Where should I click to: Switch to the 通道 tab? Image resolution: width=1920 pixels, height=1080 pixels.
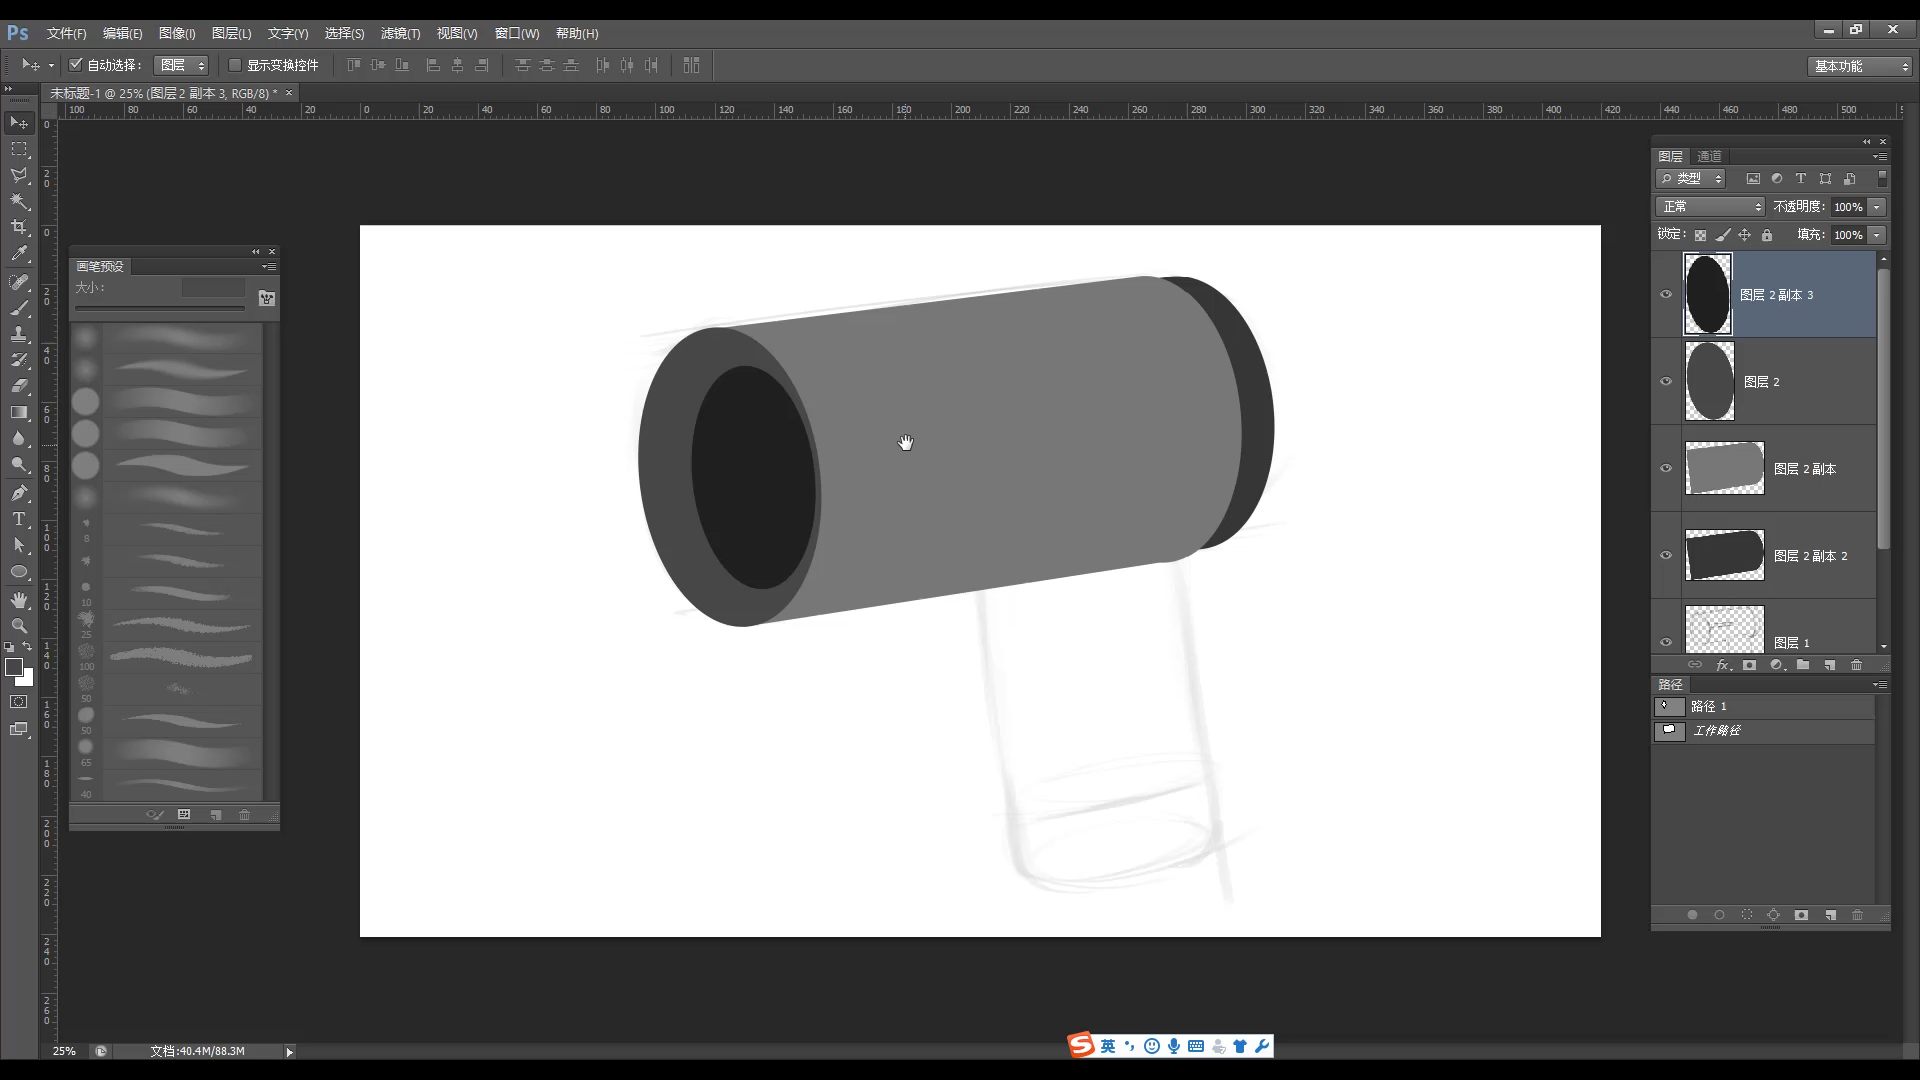[x=1709, y=156]
